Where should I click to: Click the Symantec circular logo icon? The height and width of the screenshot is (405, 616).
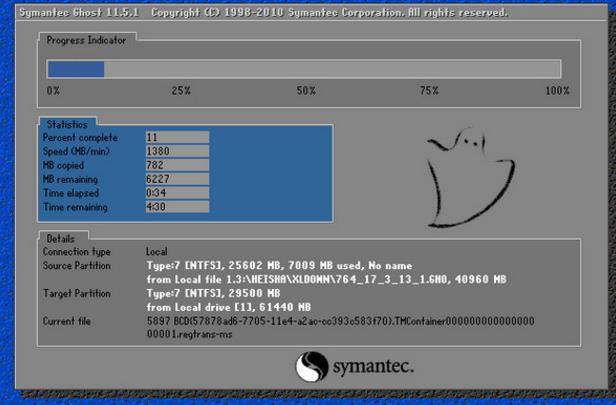coord(312,364)
